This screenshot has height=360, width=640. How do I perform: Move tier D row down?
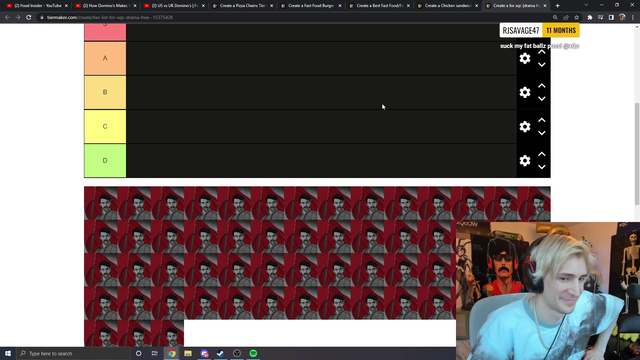point(542,167)
